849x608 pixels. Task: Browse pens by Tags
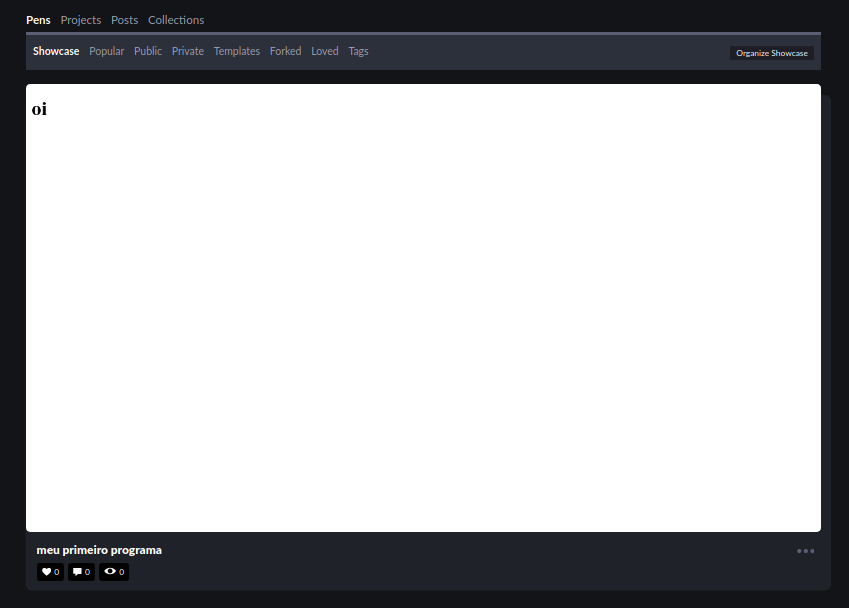point(358,51)
